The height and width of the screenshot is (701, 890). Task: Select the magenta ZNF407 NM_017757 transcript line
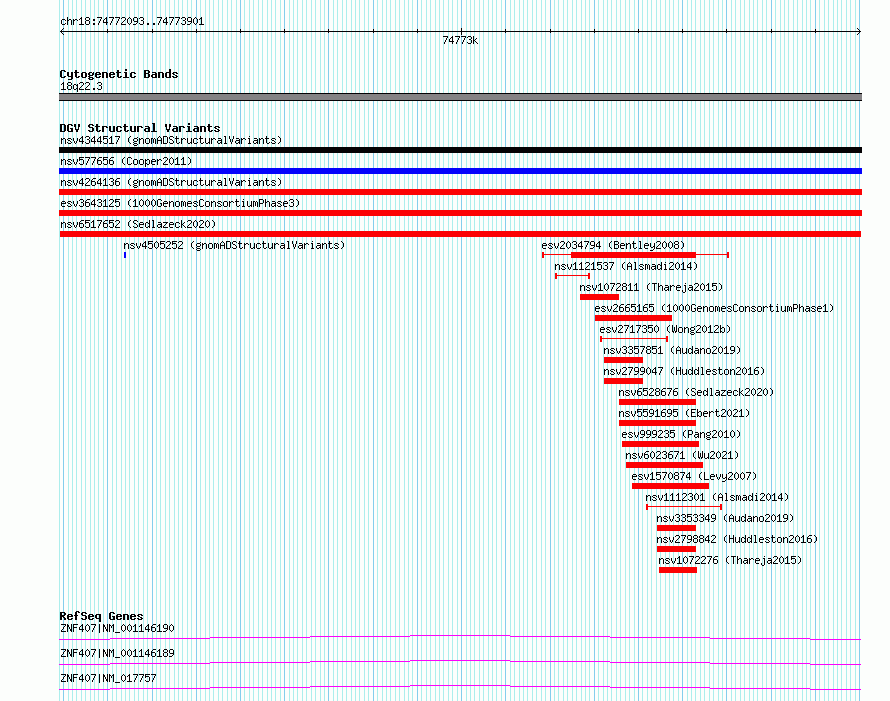(x=460, y=687)
